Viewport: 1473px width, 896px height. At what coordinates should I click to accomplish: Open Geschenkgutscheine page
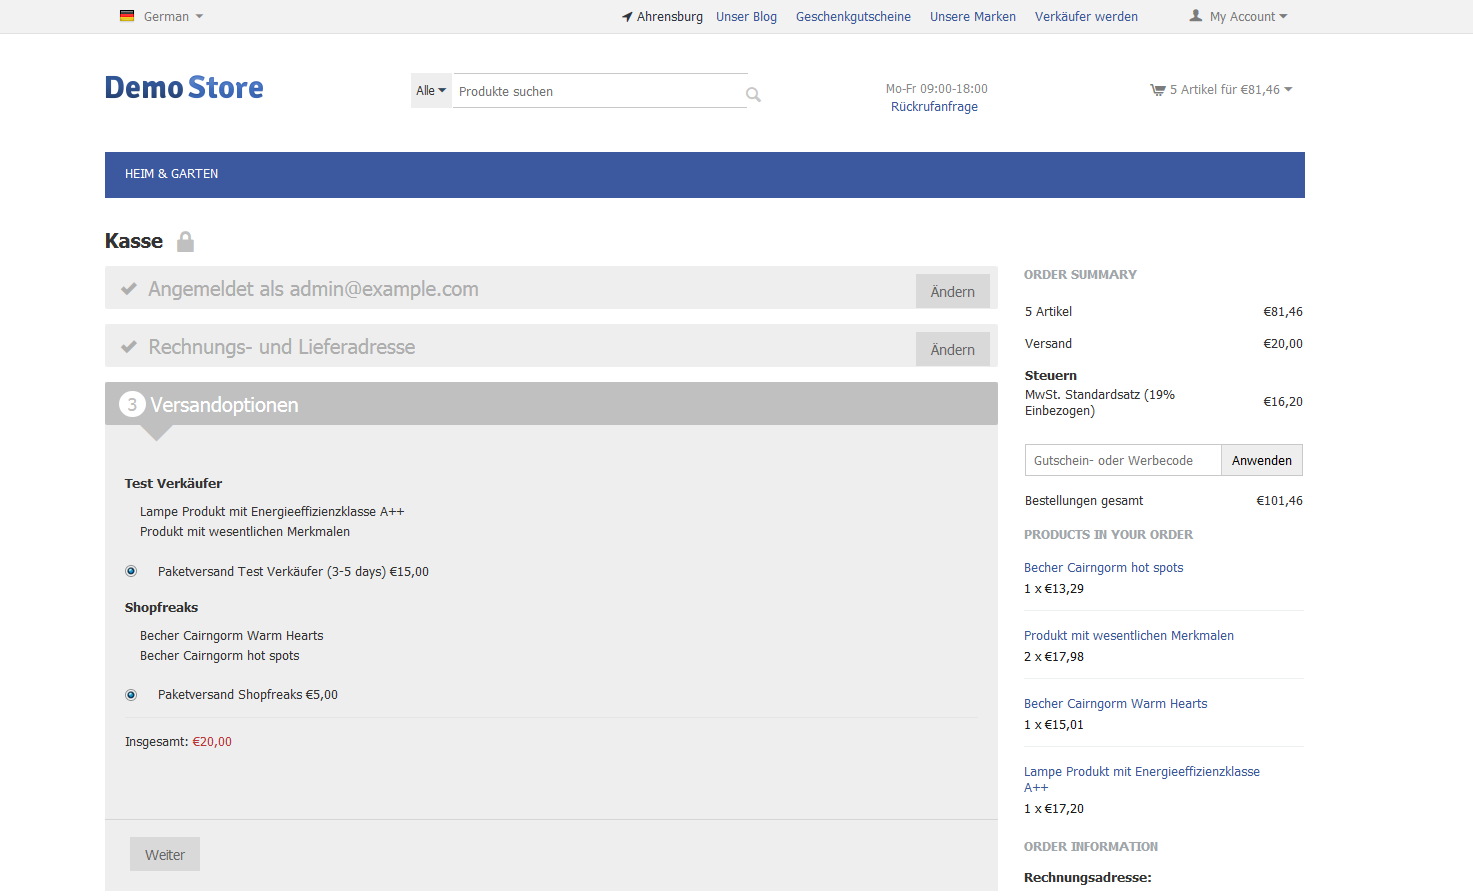[853, 17]
